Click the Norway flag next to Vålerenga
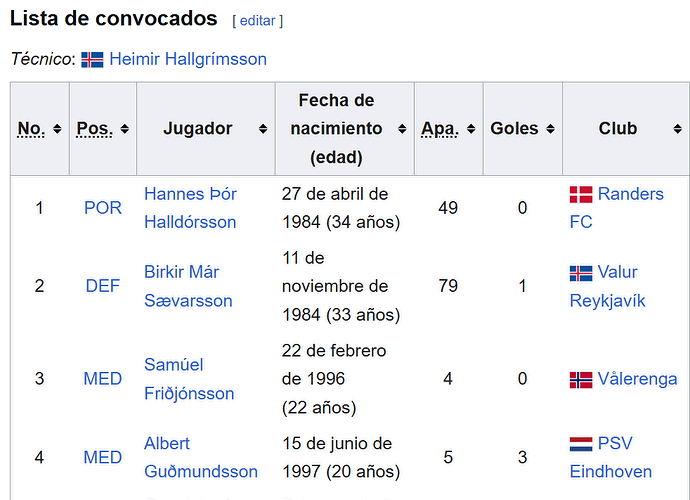The image size is (690, 500). click(x=581, y=380)
